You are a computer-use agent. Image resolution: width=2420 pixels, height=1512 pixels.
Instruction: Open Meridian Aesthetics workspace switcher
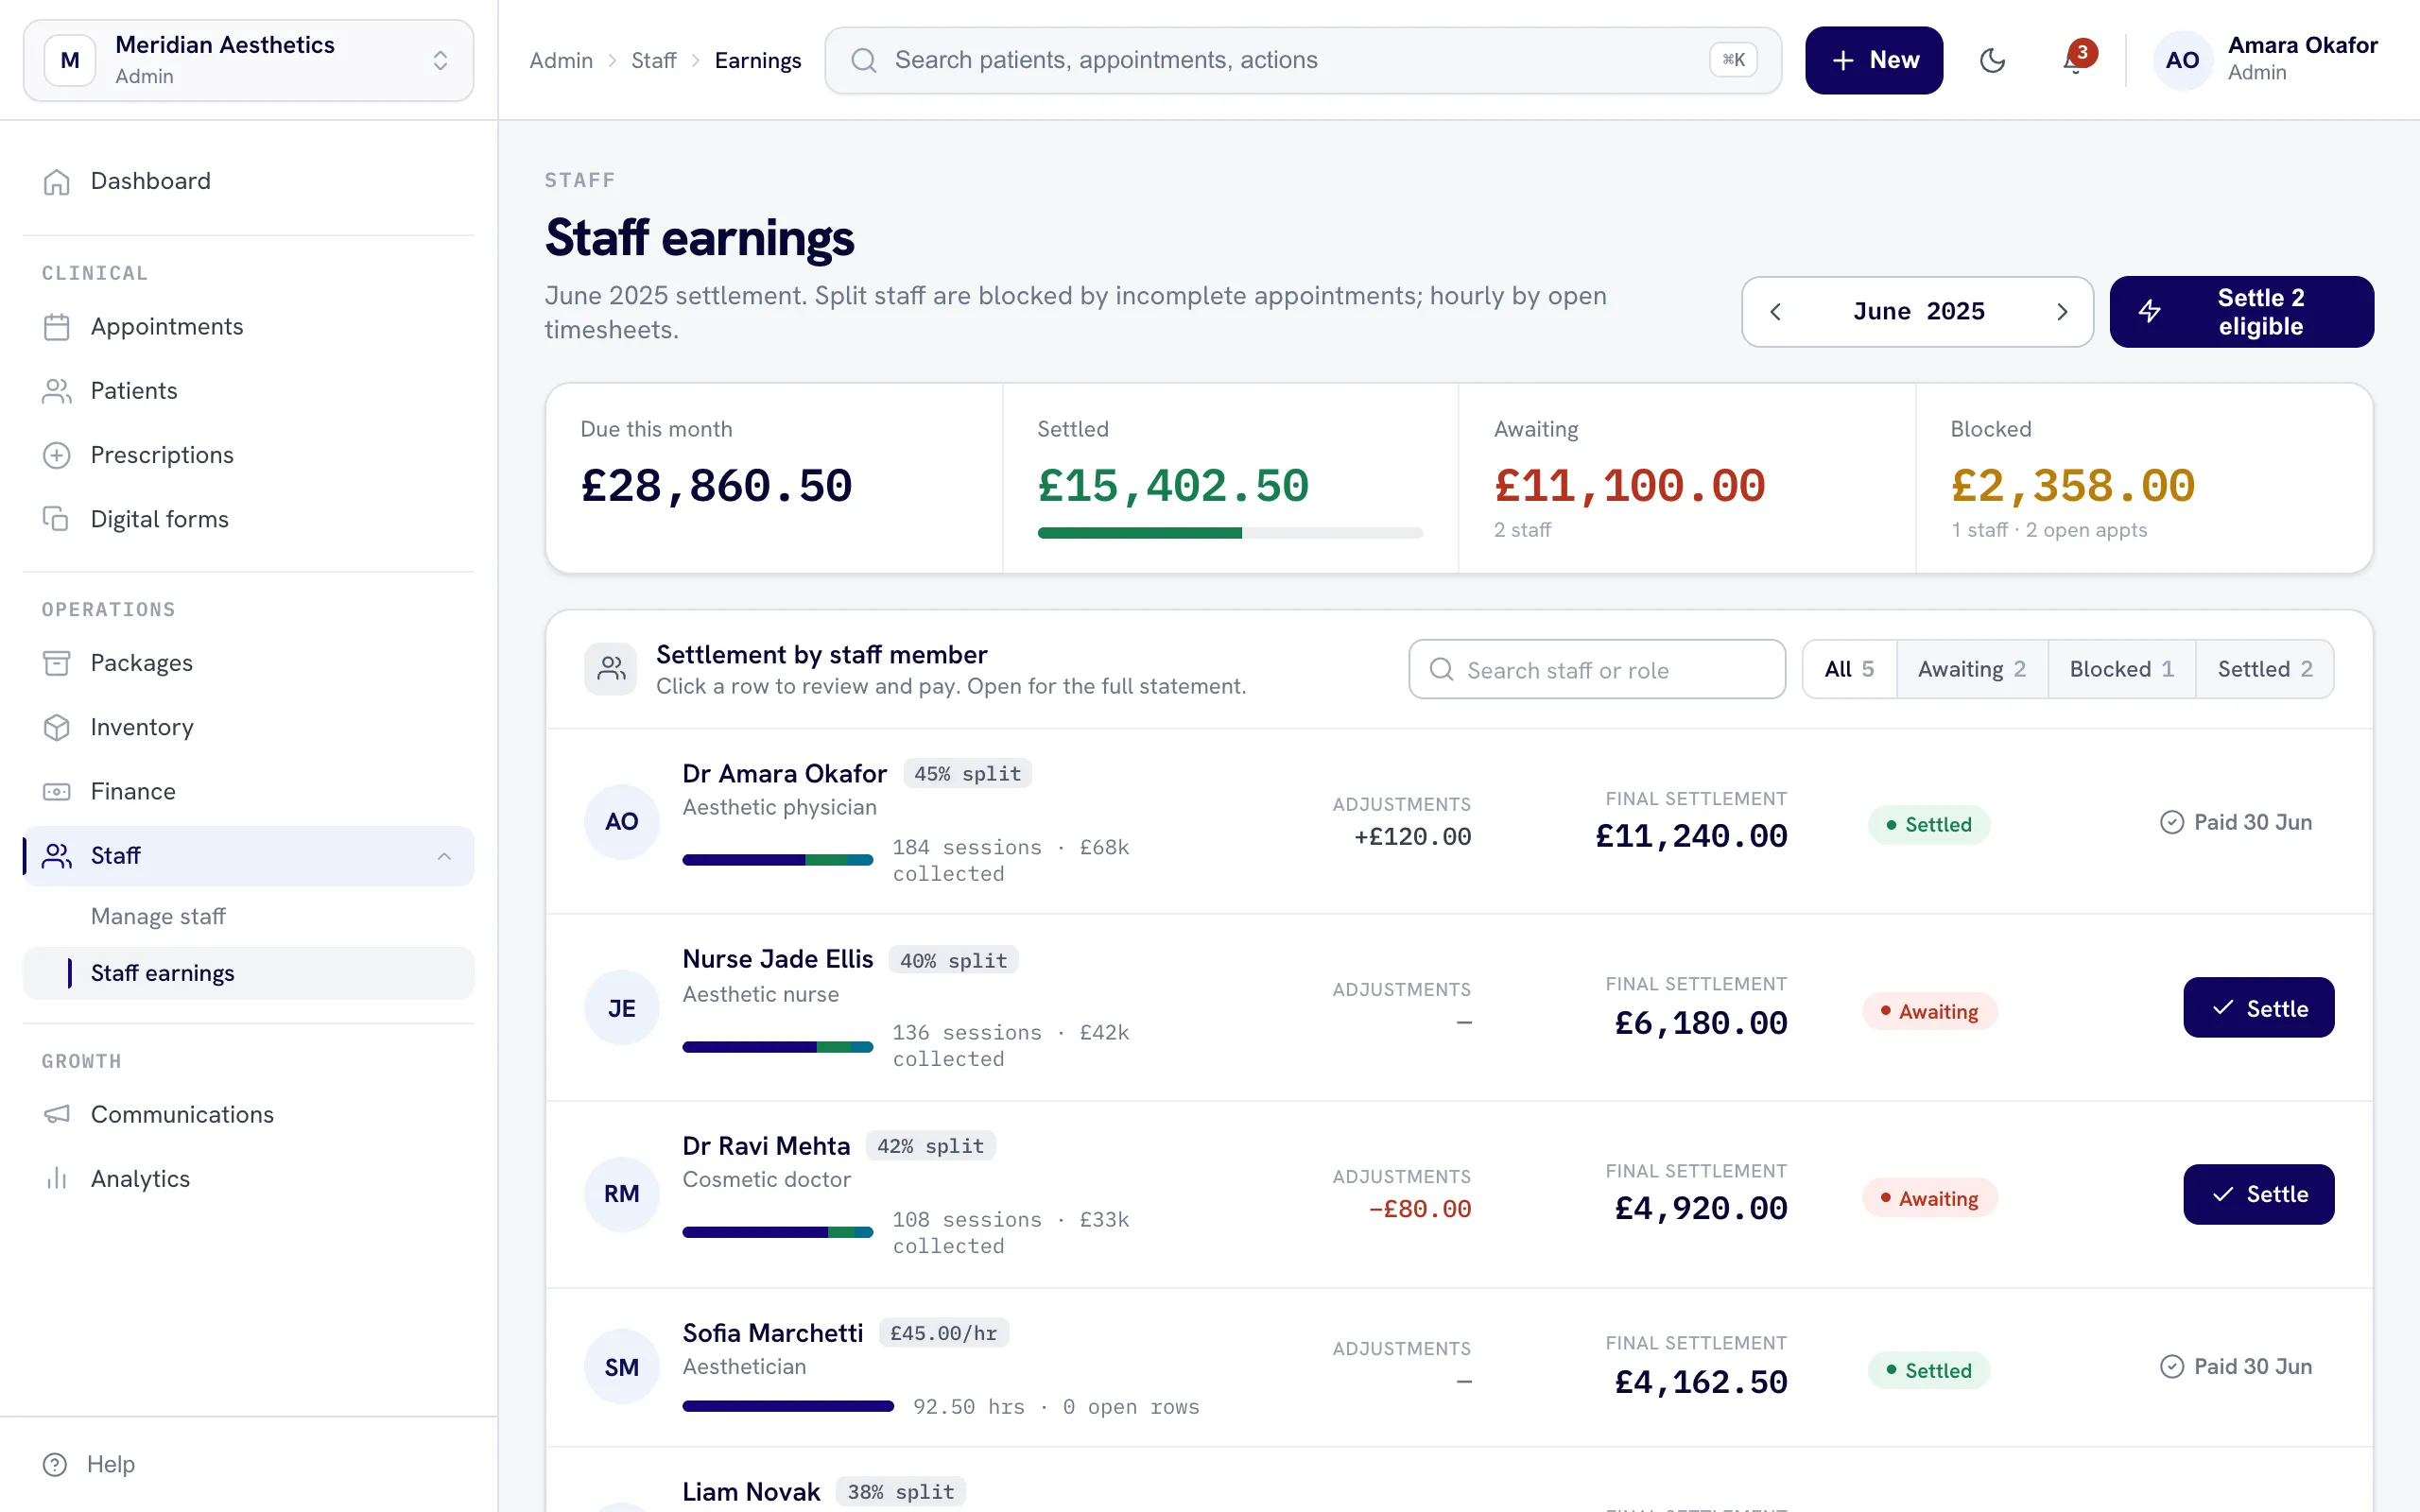(x=248, y=60)
